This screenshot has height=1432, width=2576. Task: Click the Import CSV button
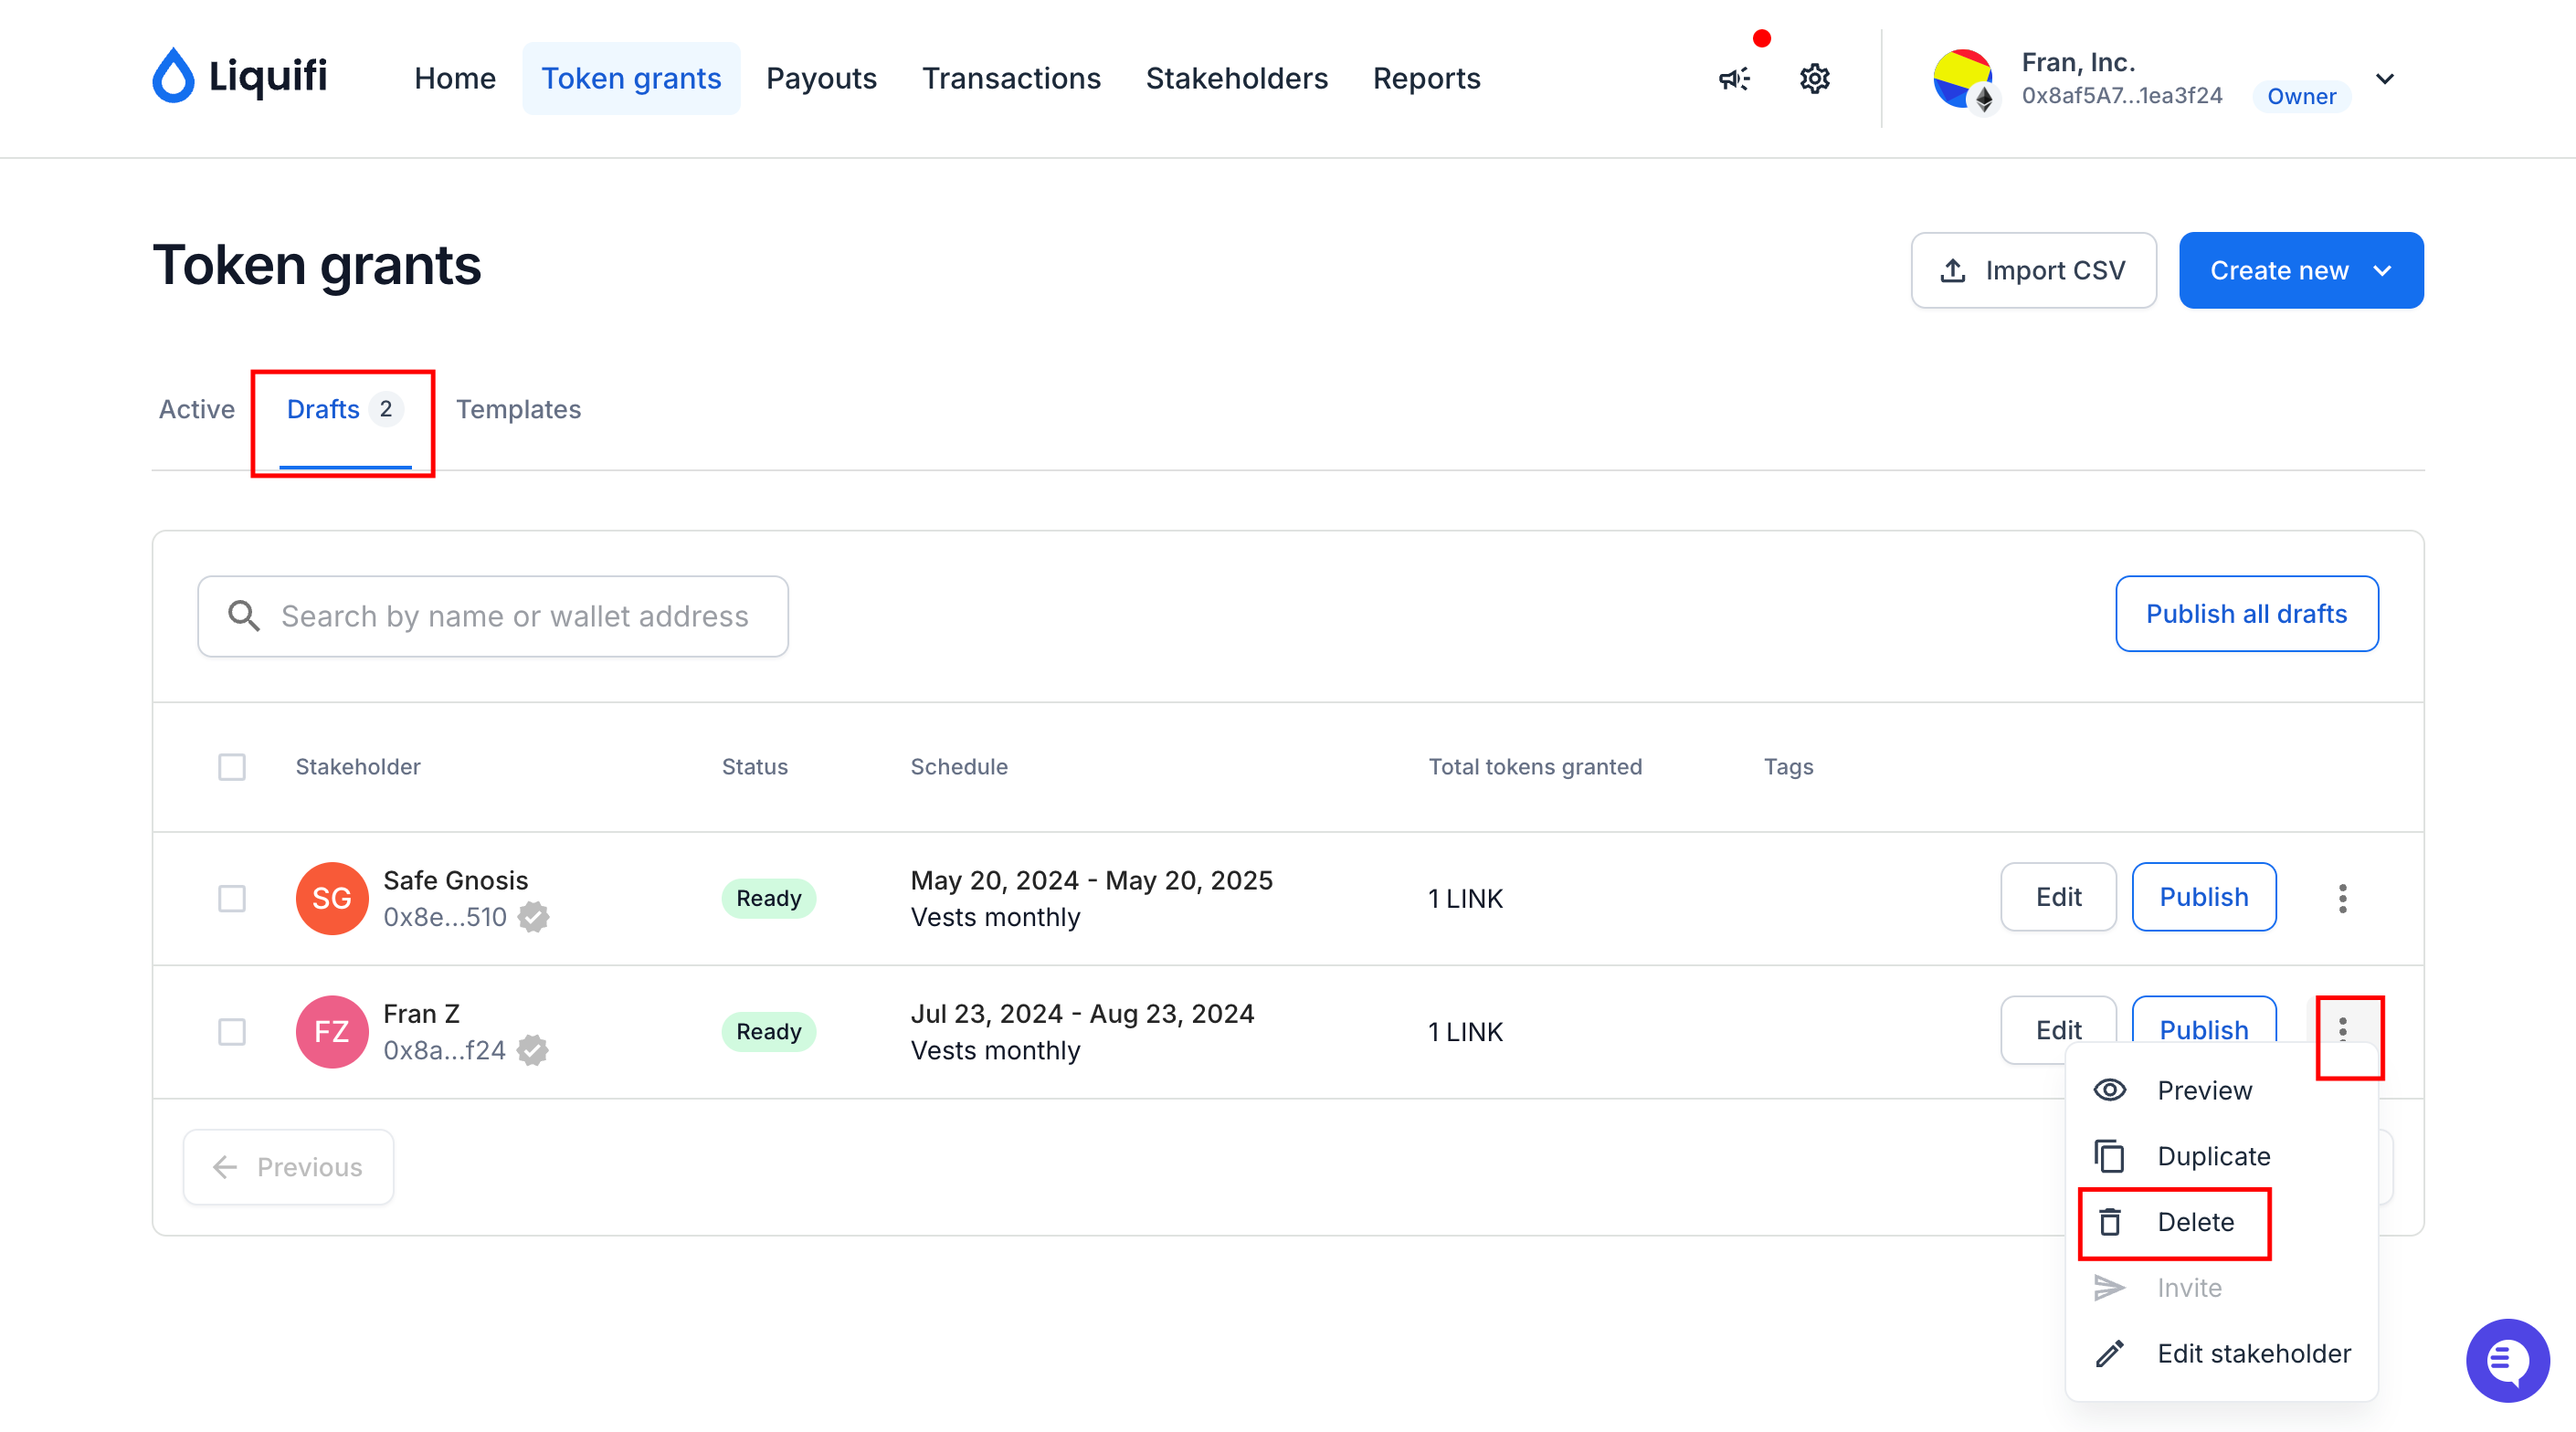[2033, 270]
